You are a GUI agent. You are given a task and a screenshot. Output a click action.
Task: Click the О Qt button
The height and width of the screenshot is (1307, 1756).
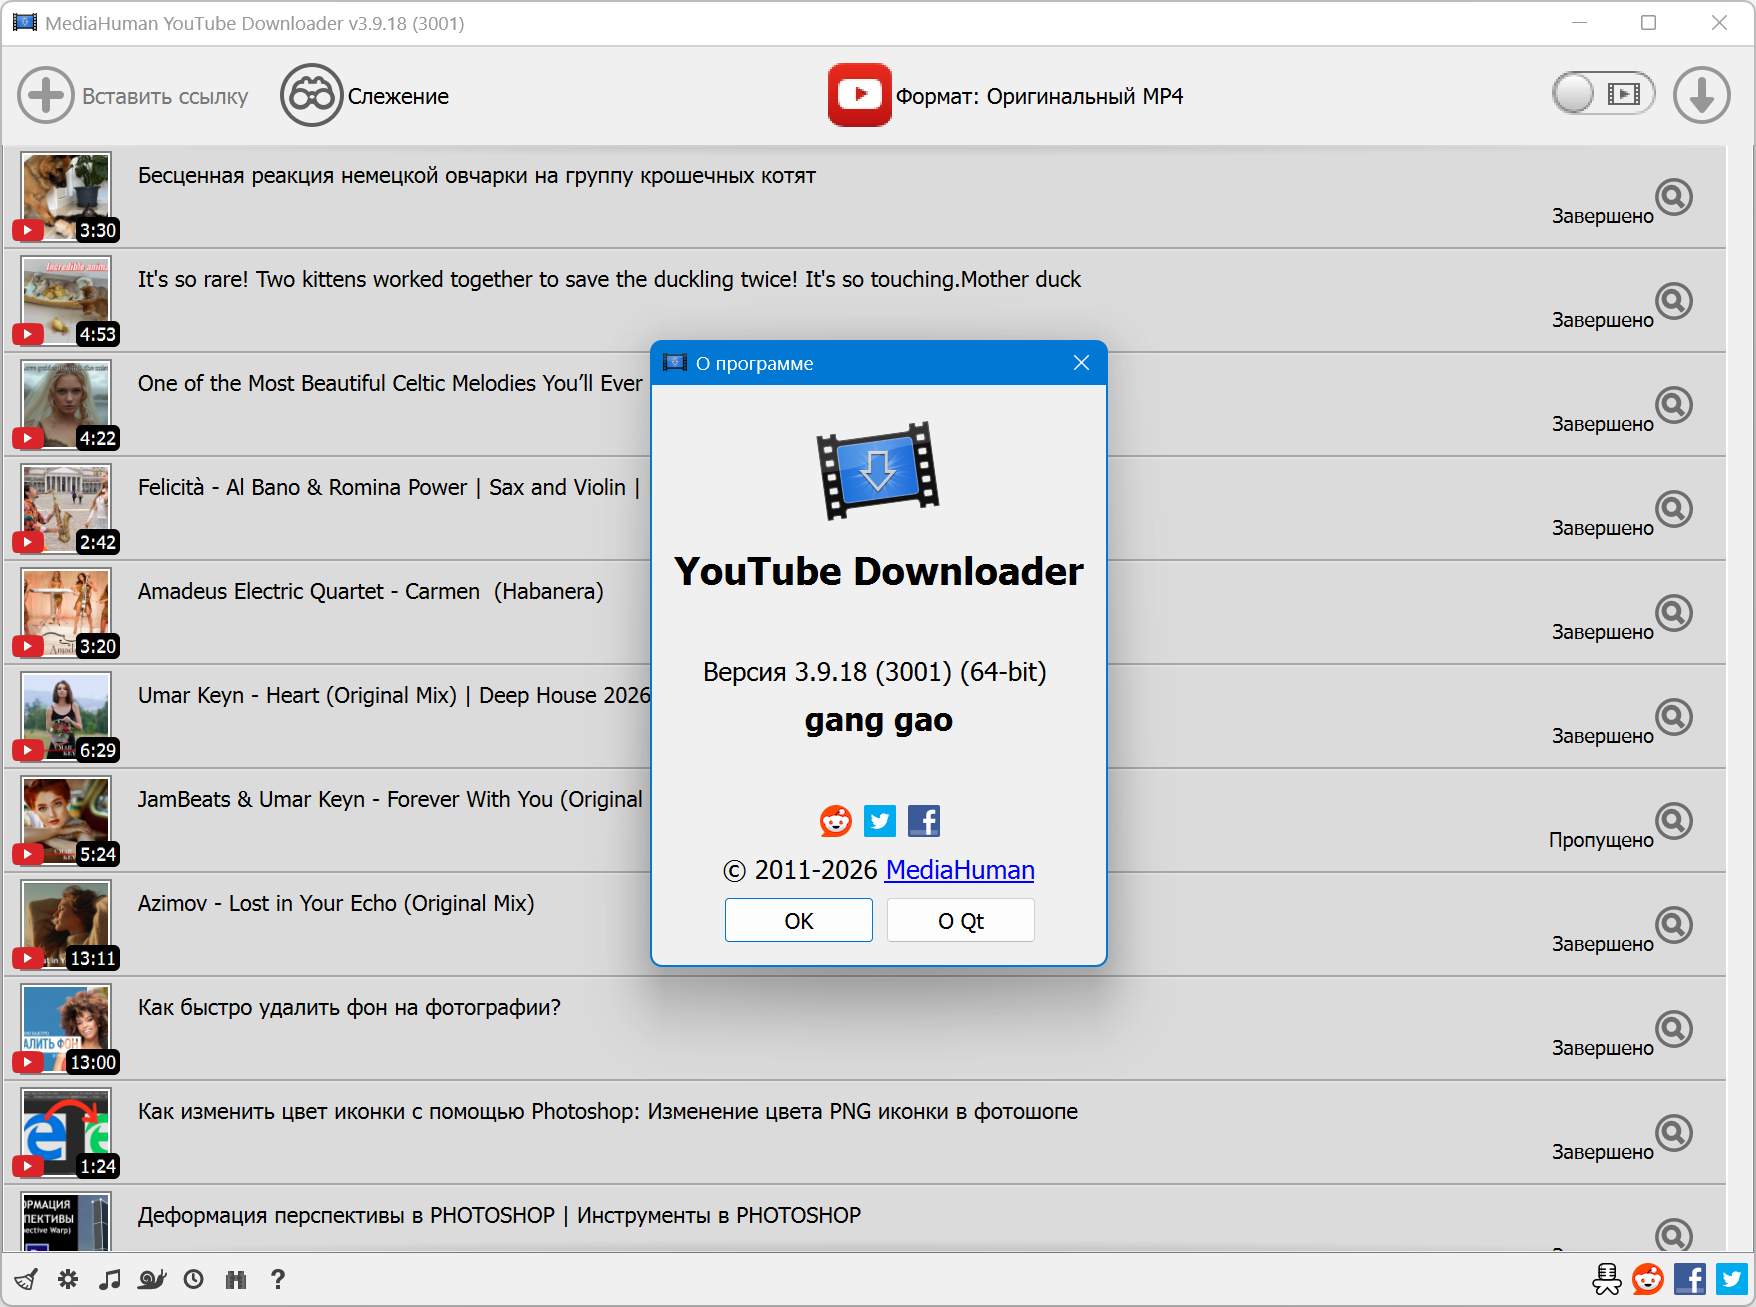[960, 920]
